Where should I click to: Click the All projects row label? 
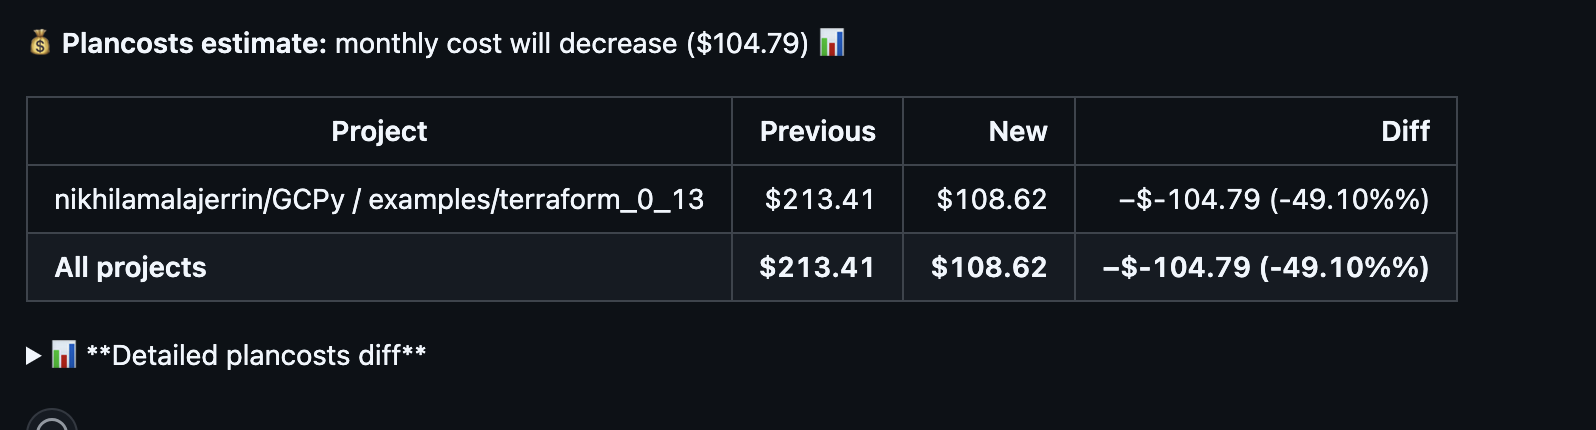click(x=131, y=267)
